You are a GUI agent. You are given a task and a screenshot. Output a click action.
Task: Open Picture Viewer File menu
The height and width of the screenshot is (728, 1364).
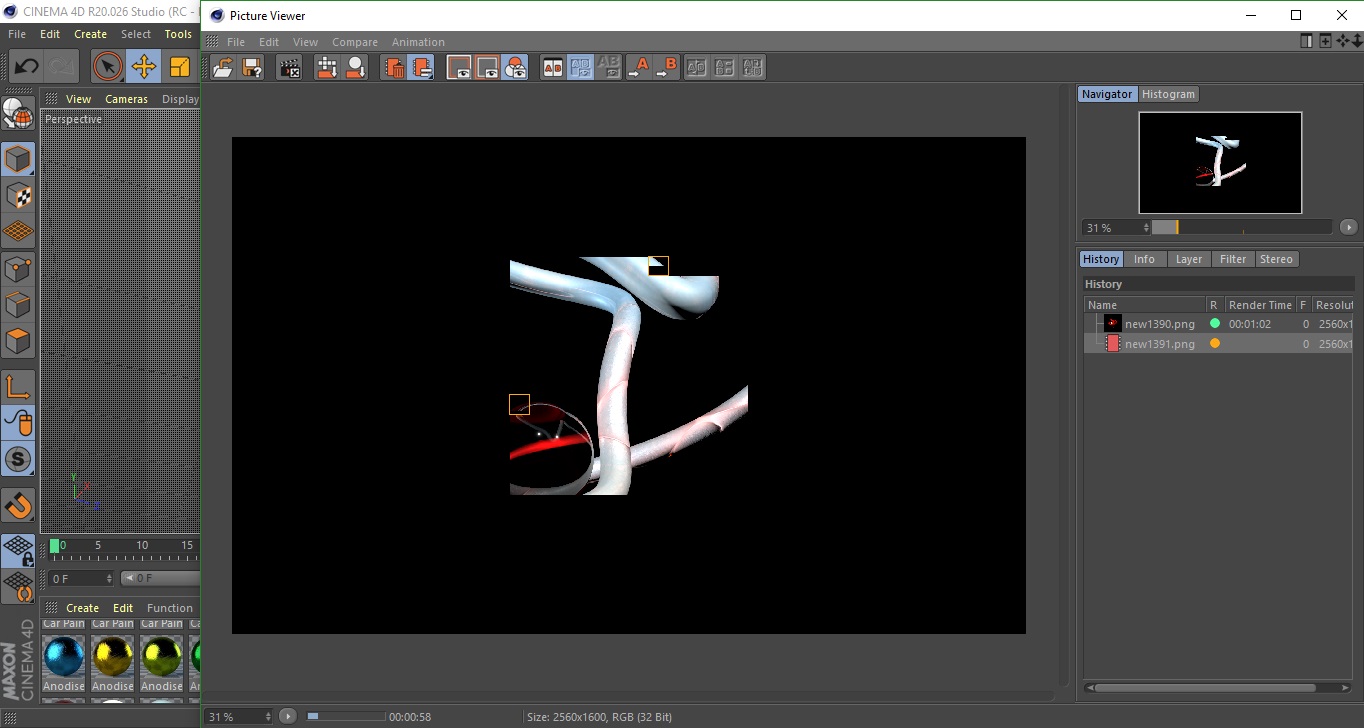pos(236,42)
